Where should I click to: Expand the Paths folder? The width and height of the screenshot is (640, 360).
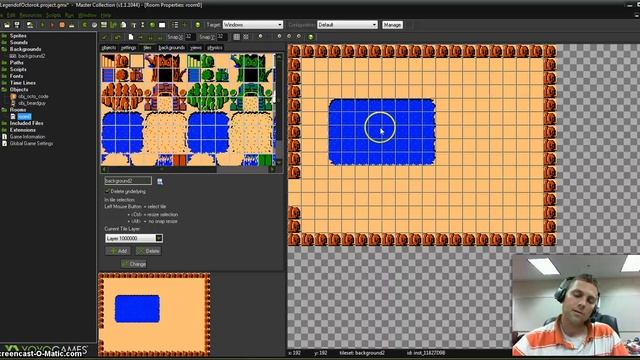4,63
